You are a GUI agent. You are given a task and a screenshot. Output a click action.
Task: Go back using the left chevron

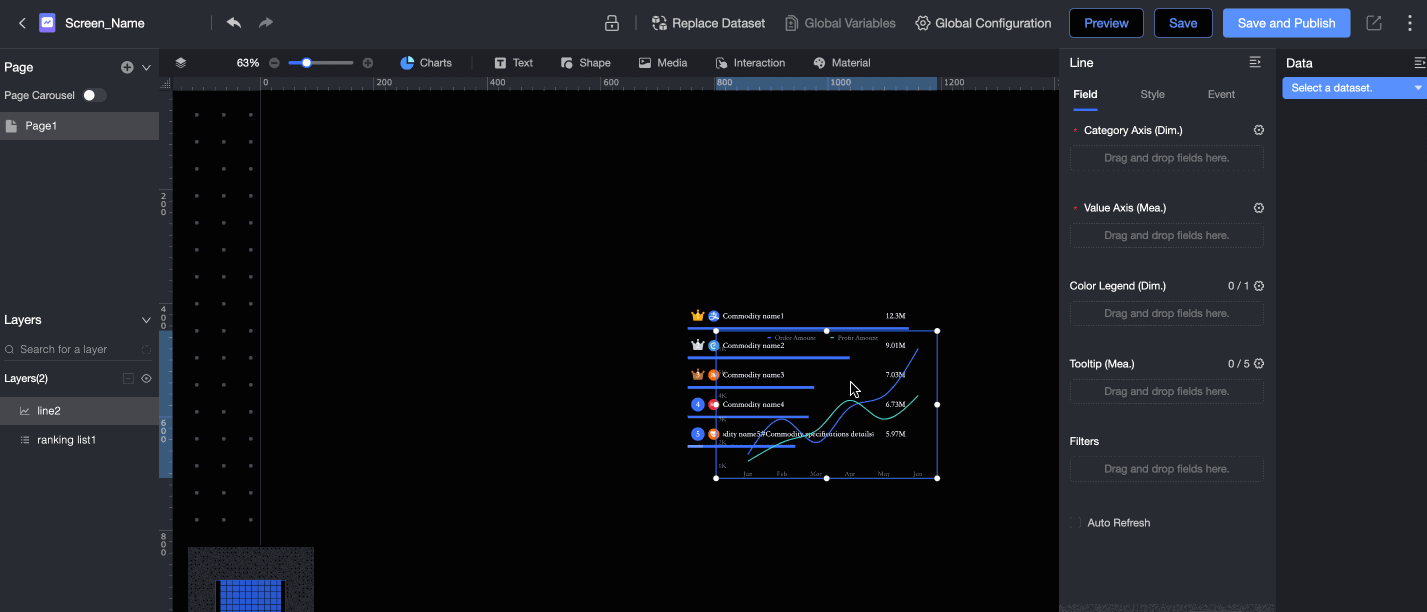coord(22,23)
